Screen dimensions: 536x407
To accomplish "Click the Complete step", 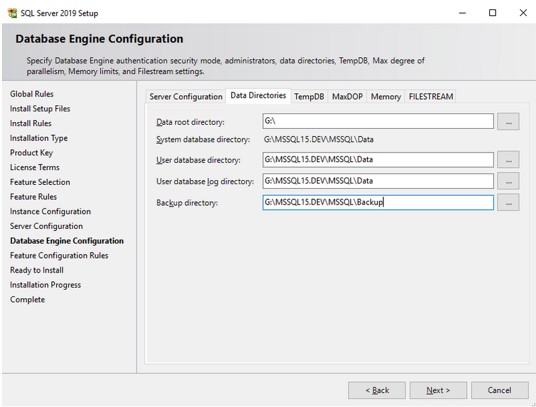I will 27,300.
